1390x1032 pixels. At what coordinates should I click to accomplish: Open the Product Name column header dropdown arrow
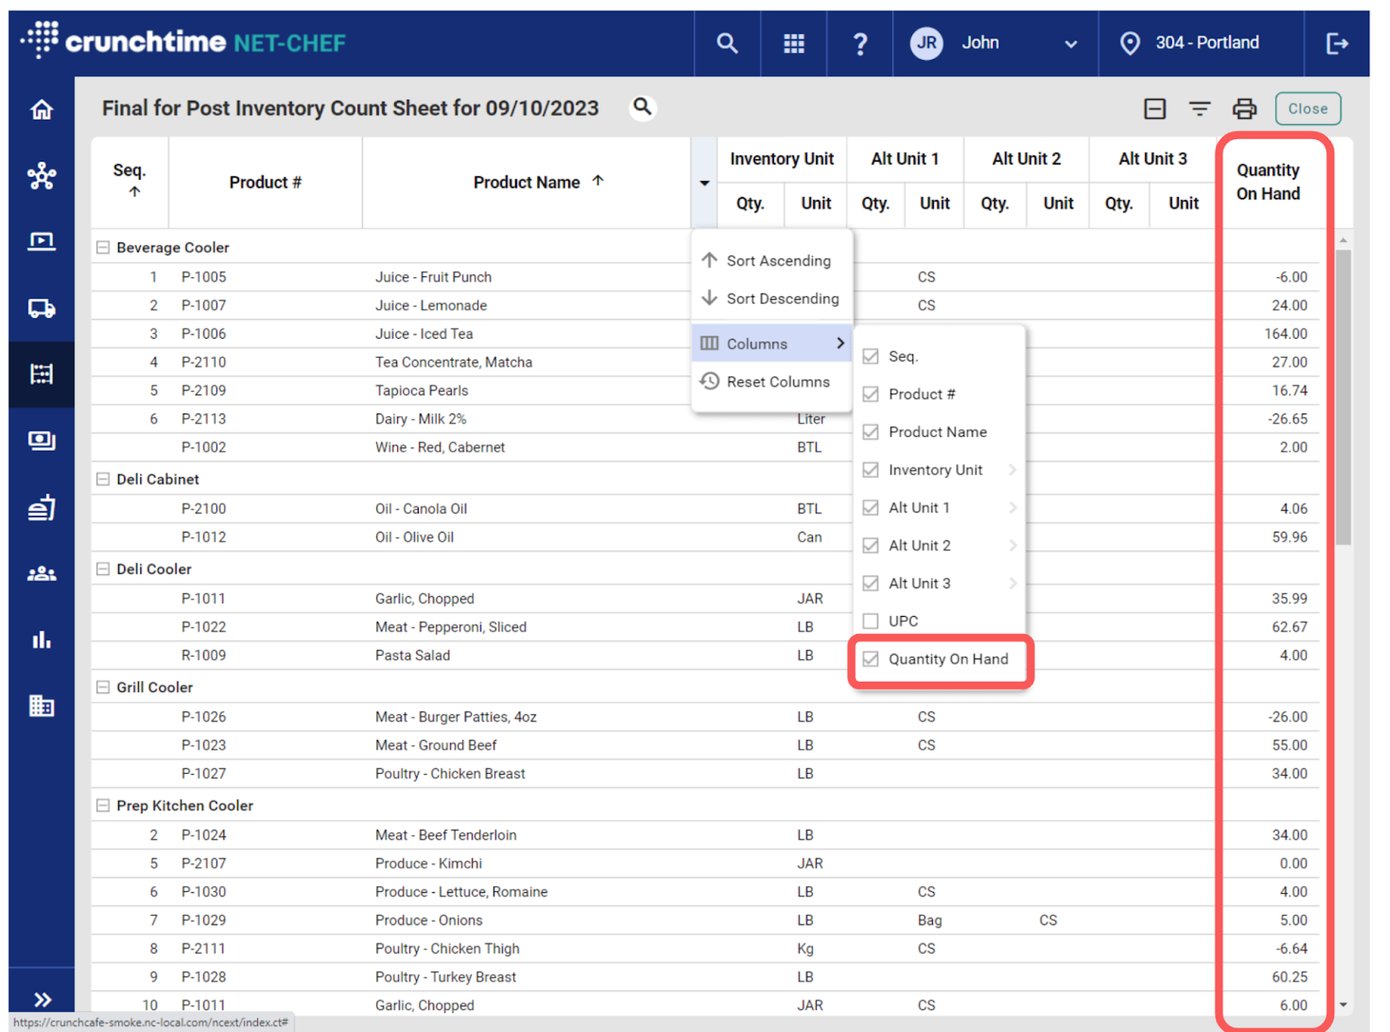(x=704, y=183)
